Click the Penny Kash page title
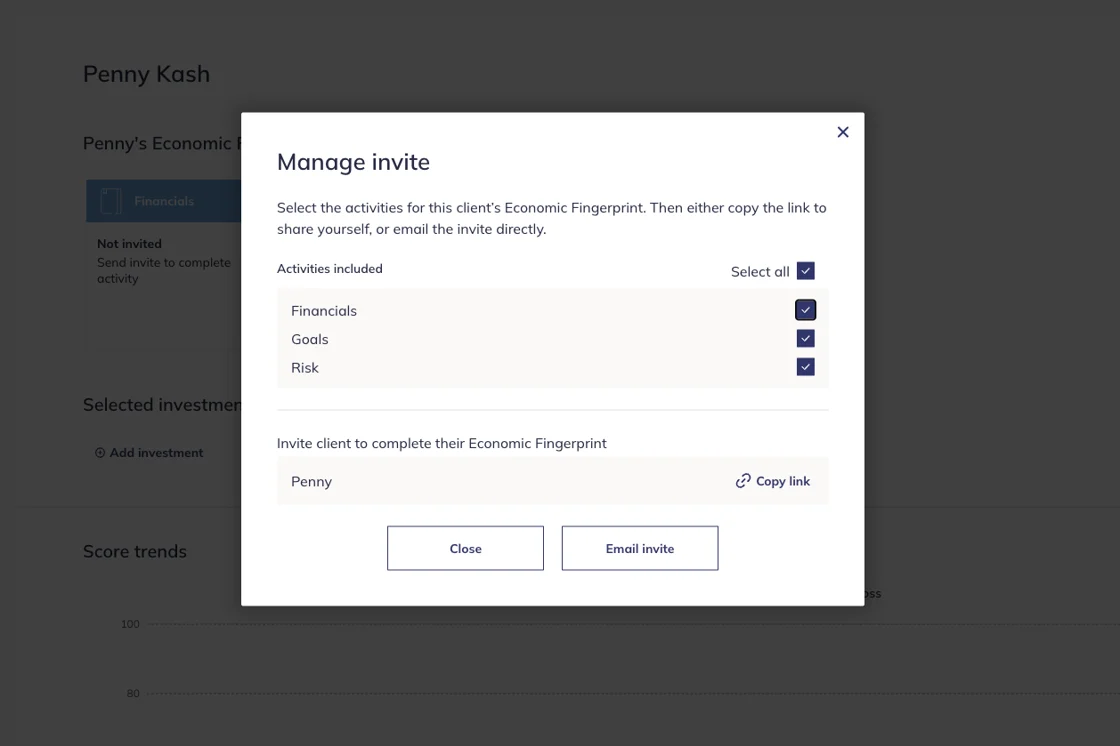 [146, 74]
